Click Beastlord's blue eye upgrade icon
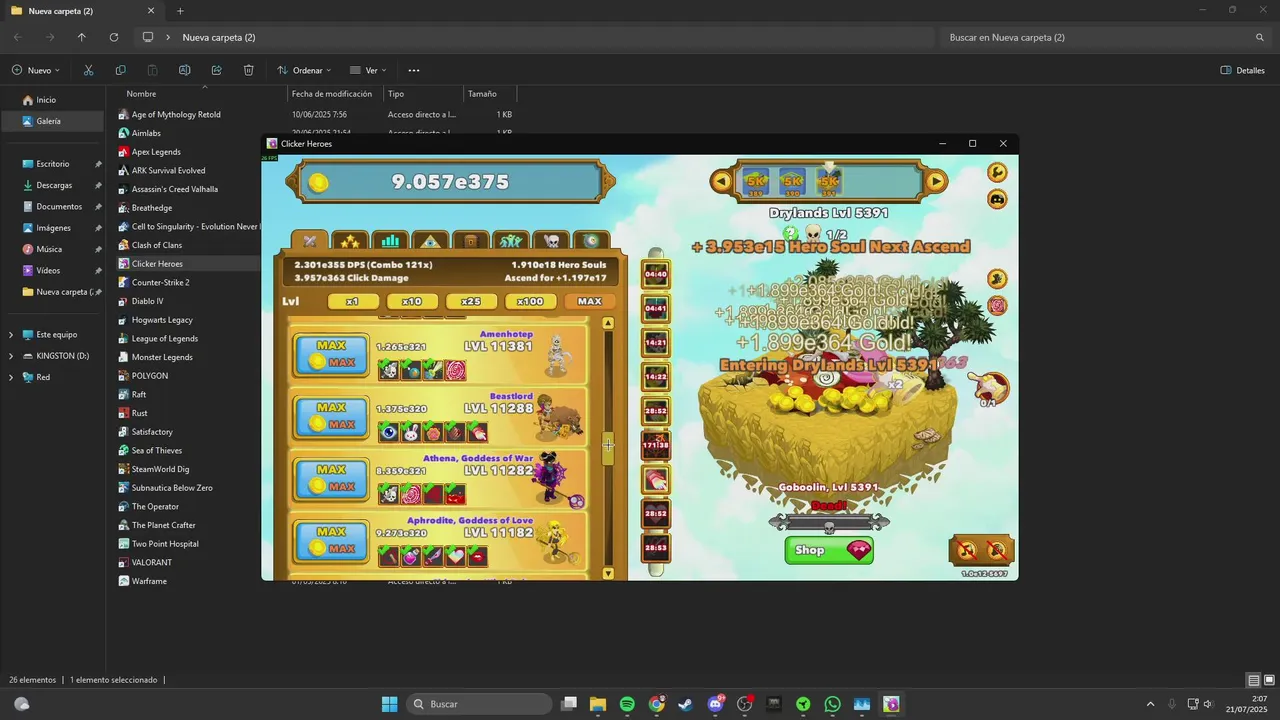Screen dimensions: 1280x720 click(x=389, y=432)
